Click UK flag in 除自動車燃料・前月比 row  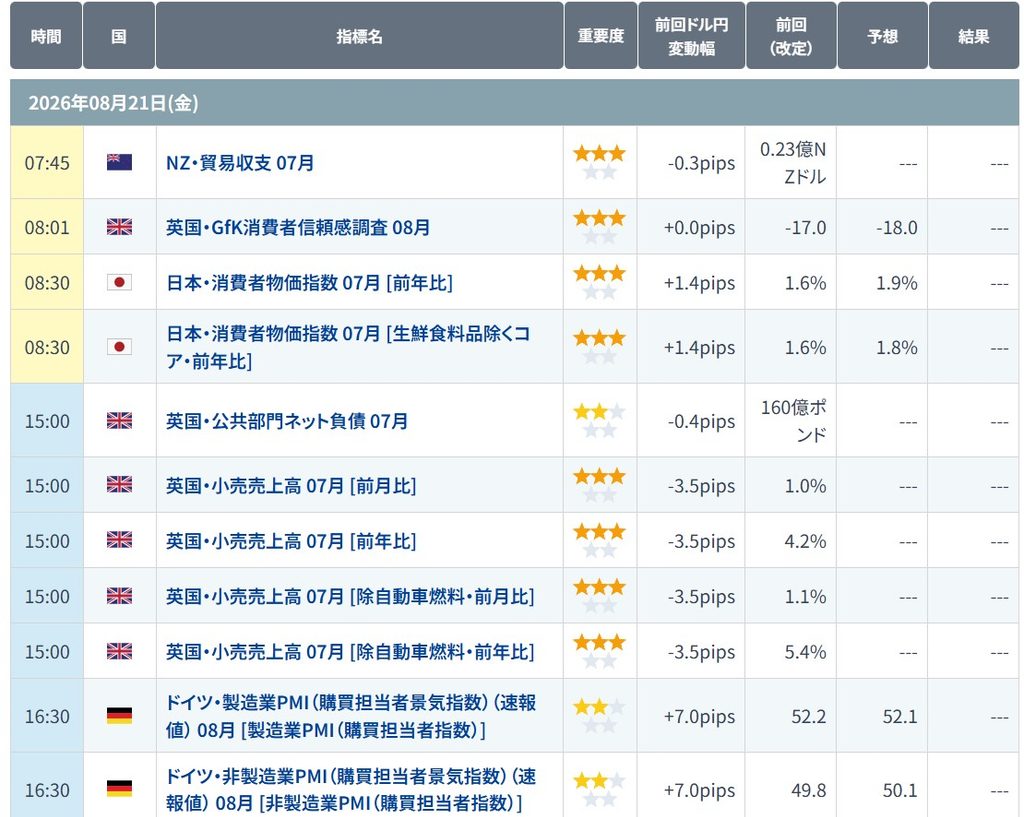pyautogui.click(x=120, y=596)
